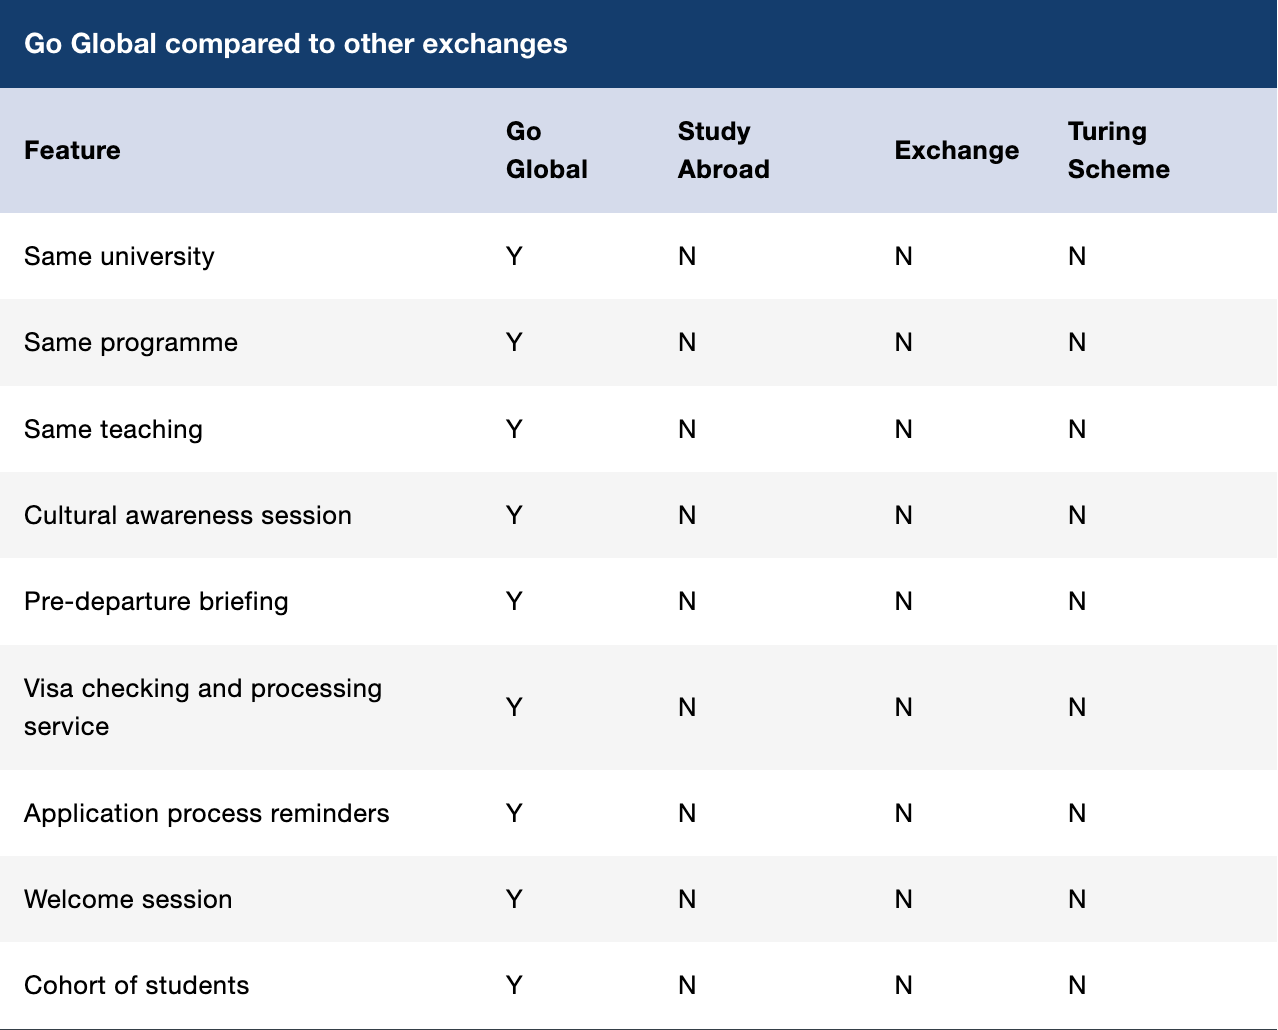The width and height of the screenshot is (1278, 1030).
Task: Click the 'Cohort of students' row label
Action: click(x=137, y=985)
